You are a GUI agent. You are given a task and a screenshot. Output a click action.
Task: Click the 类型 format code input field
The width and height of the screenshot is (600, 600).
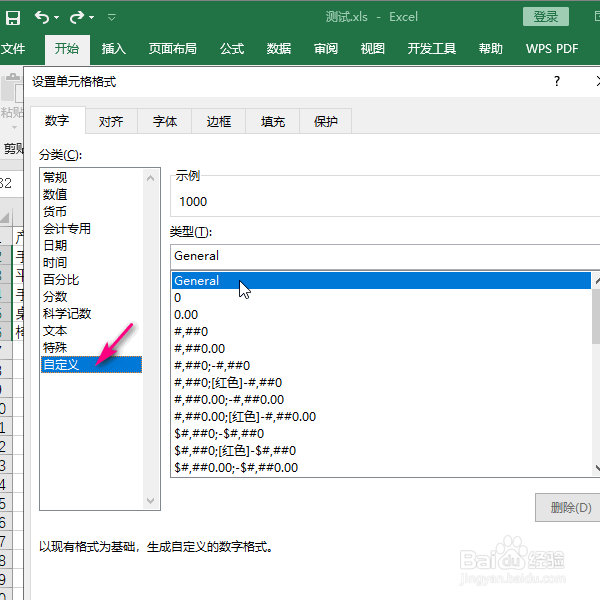pyautogui.click(x=385, y=256)
